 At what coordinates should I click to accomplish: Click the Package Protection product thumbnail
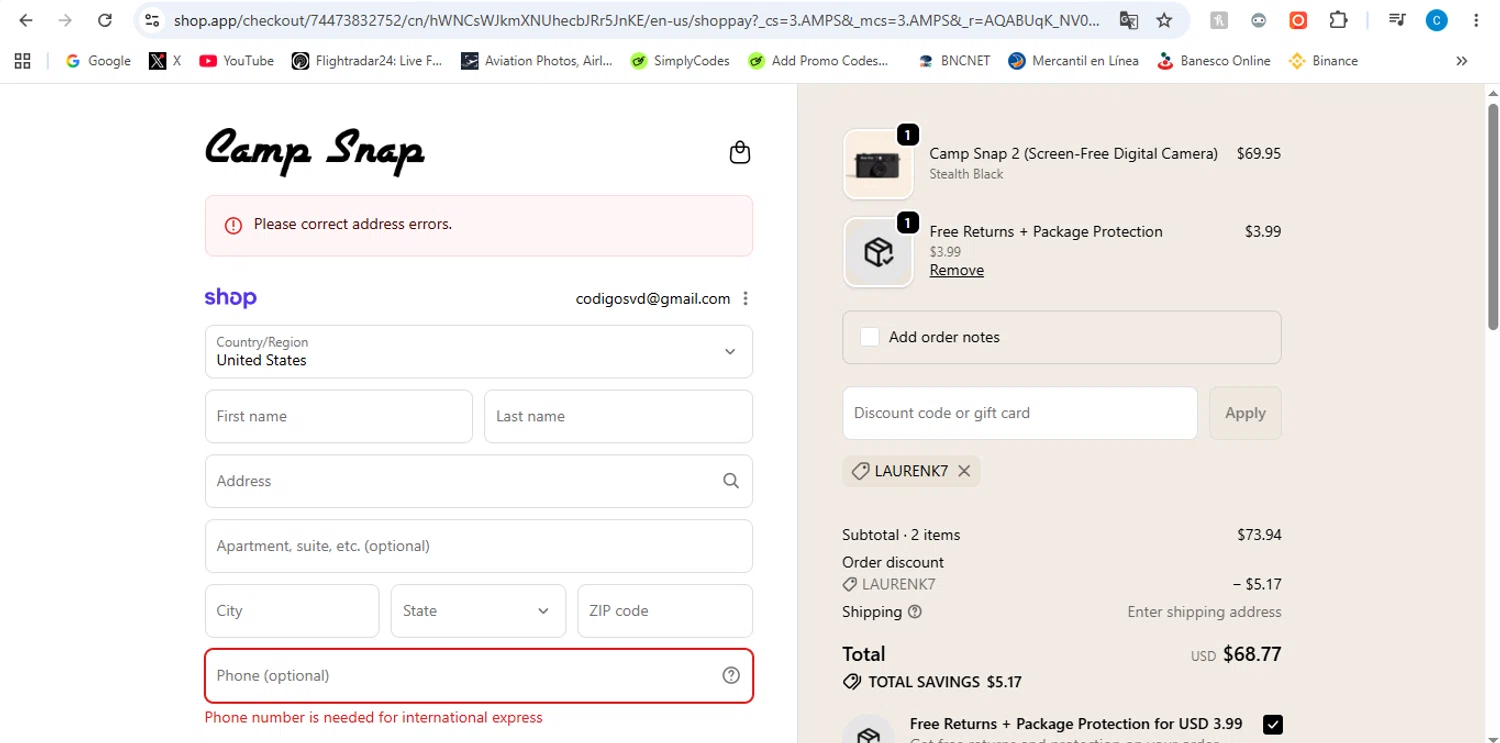point(878,252)
